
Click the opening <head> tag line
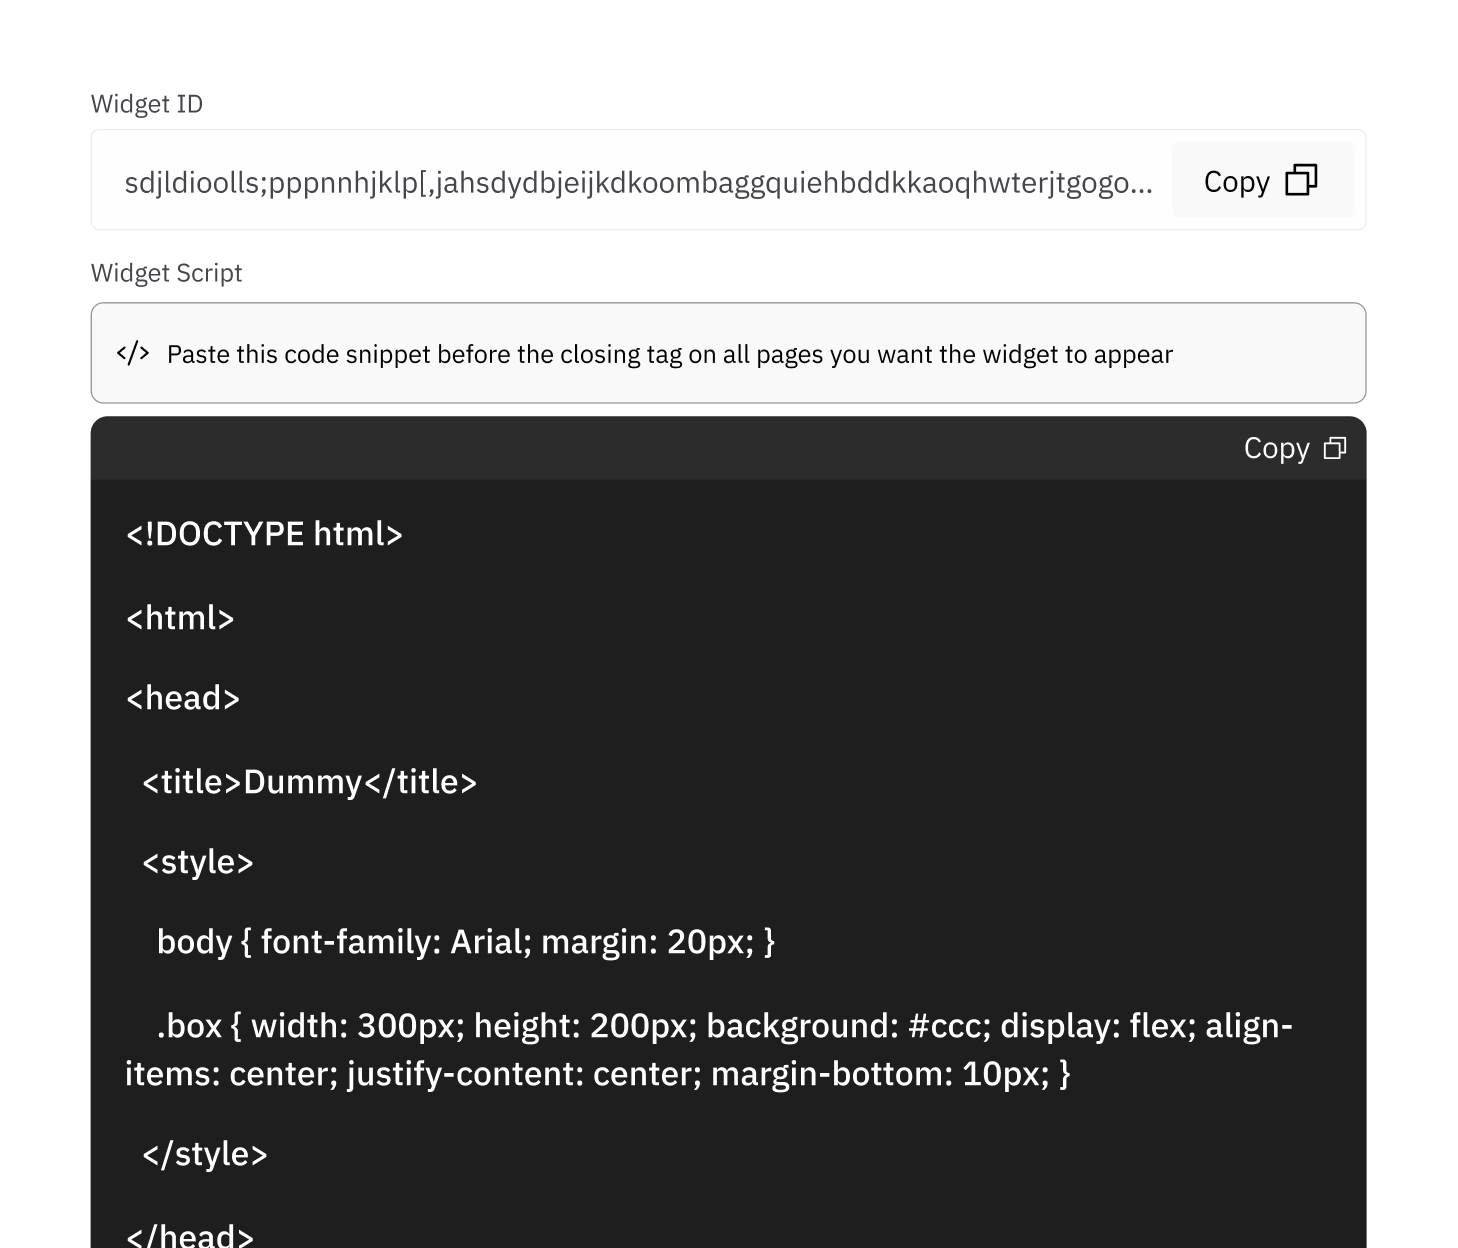point(183,698)
